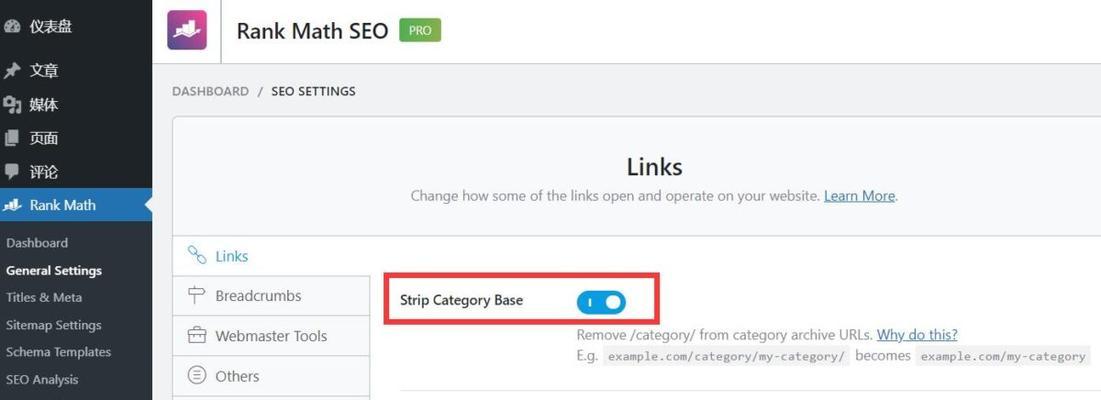Screen dimensions: 1101x400
Task: Click the pushpin icon for Posts
Action: coord(12,71)
